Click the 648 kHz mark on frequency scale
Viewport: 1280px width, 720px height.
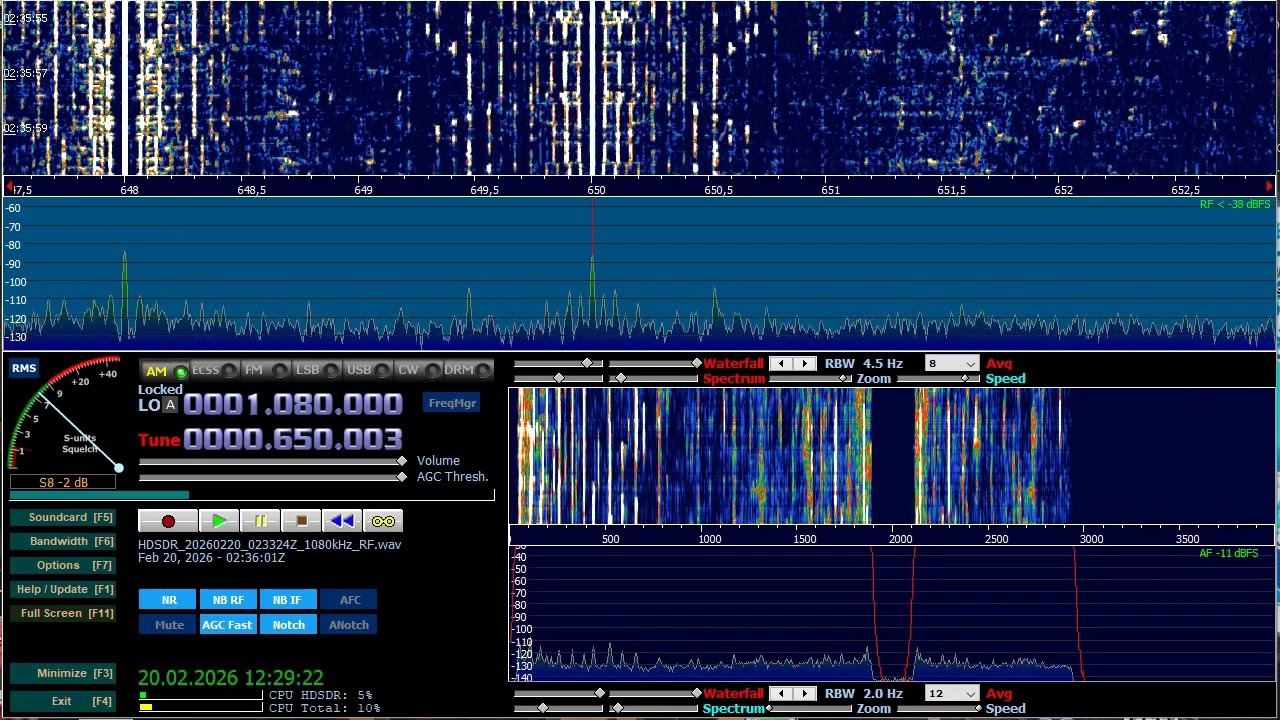[x=129, y=190]
